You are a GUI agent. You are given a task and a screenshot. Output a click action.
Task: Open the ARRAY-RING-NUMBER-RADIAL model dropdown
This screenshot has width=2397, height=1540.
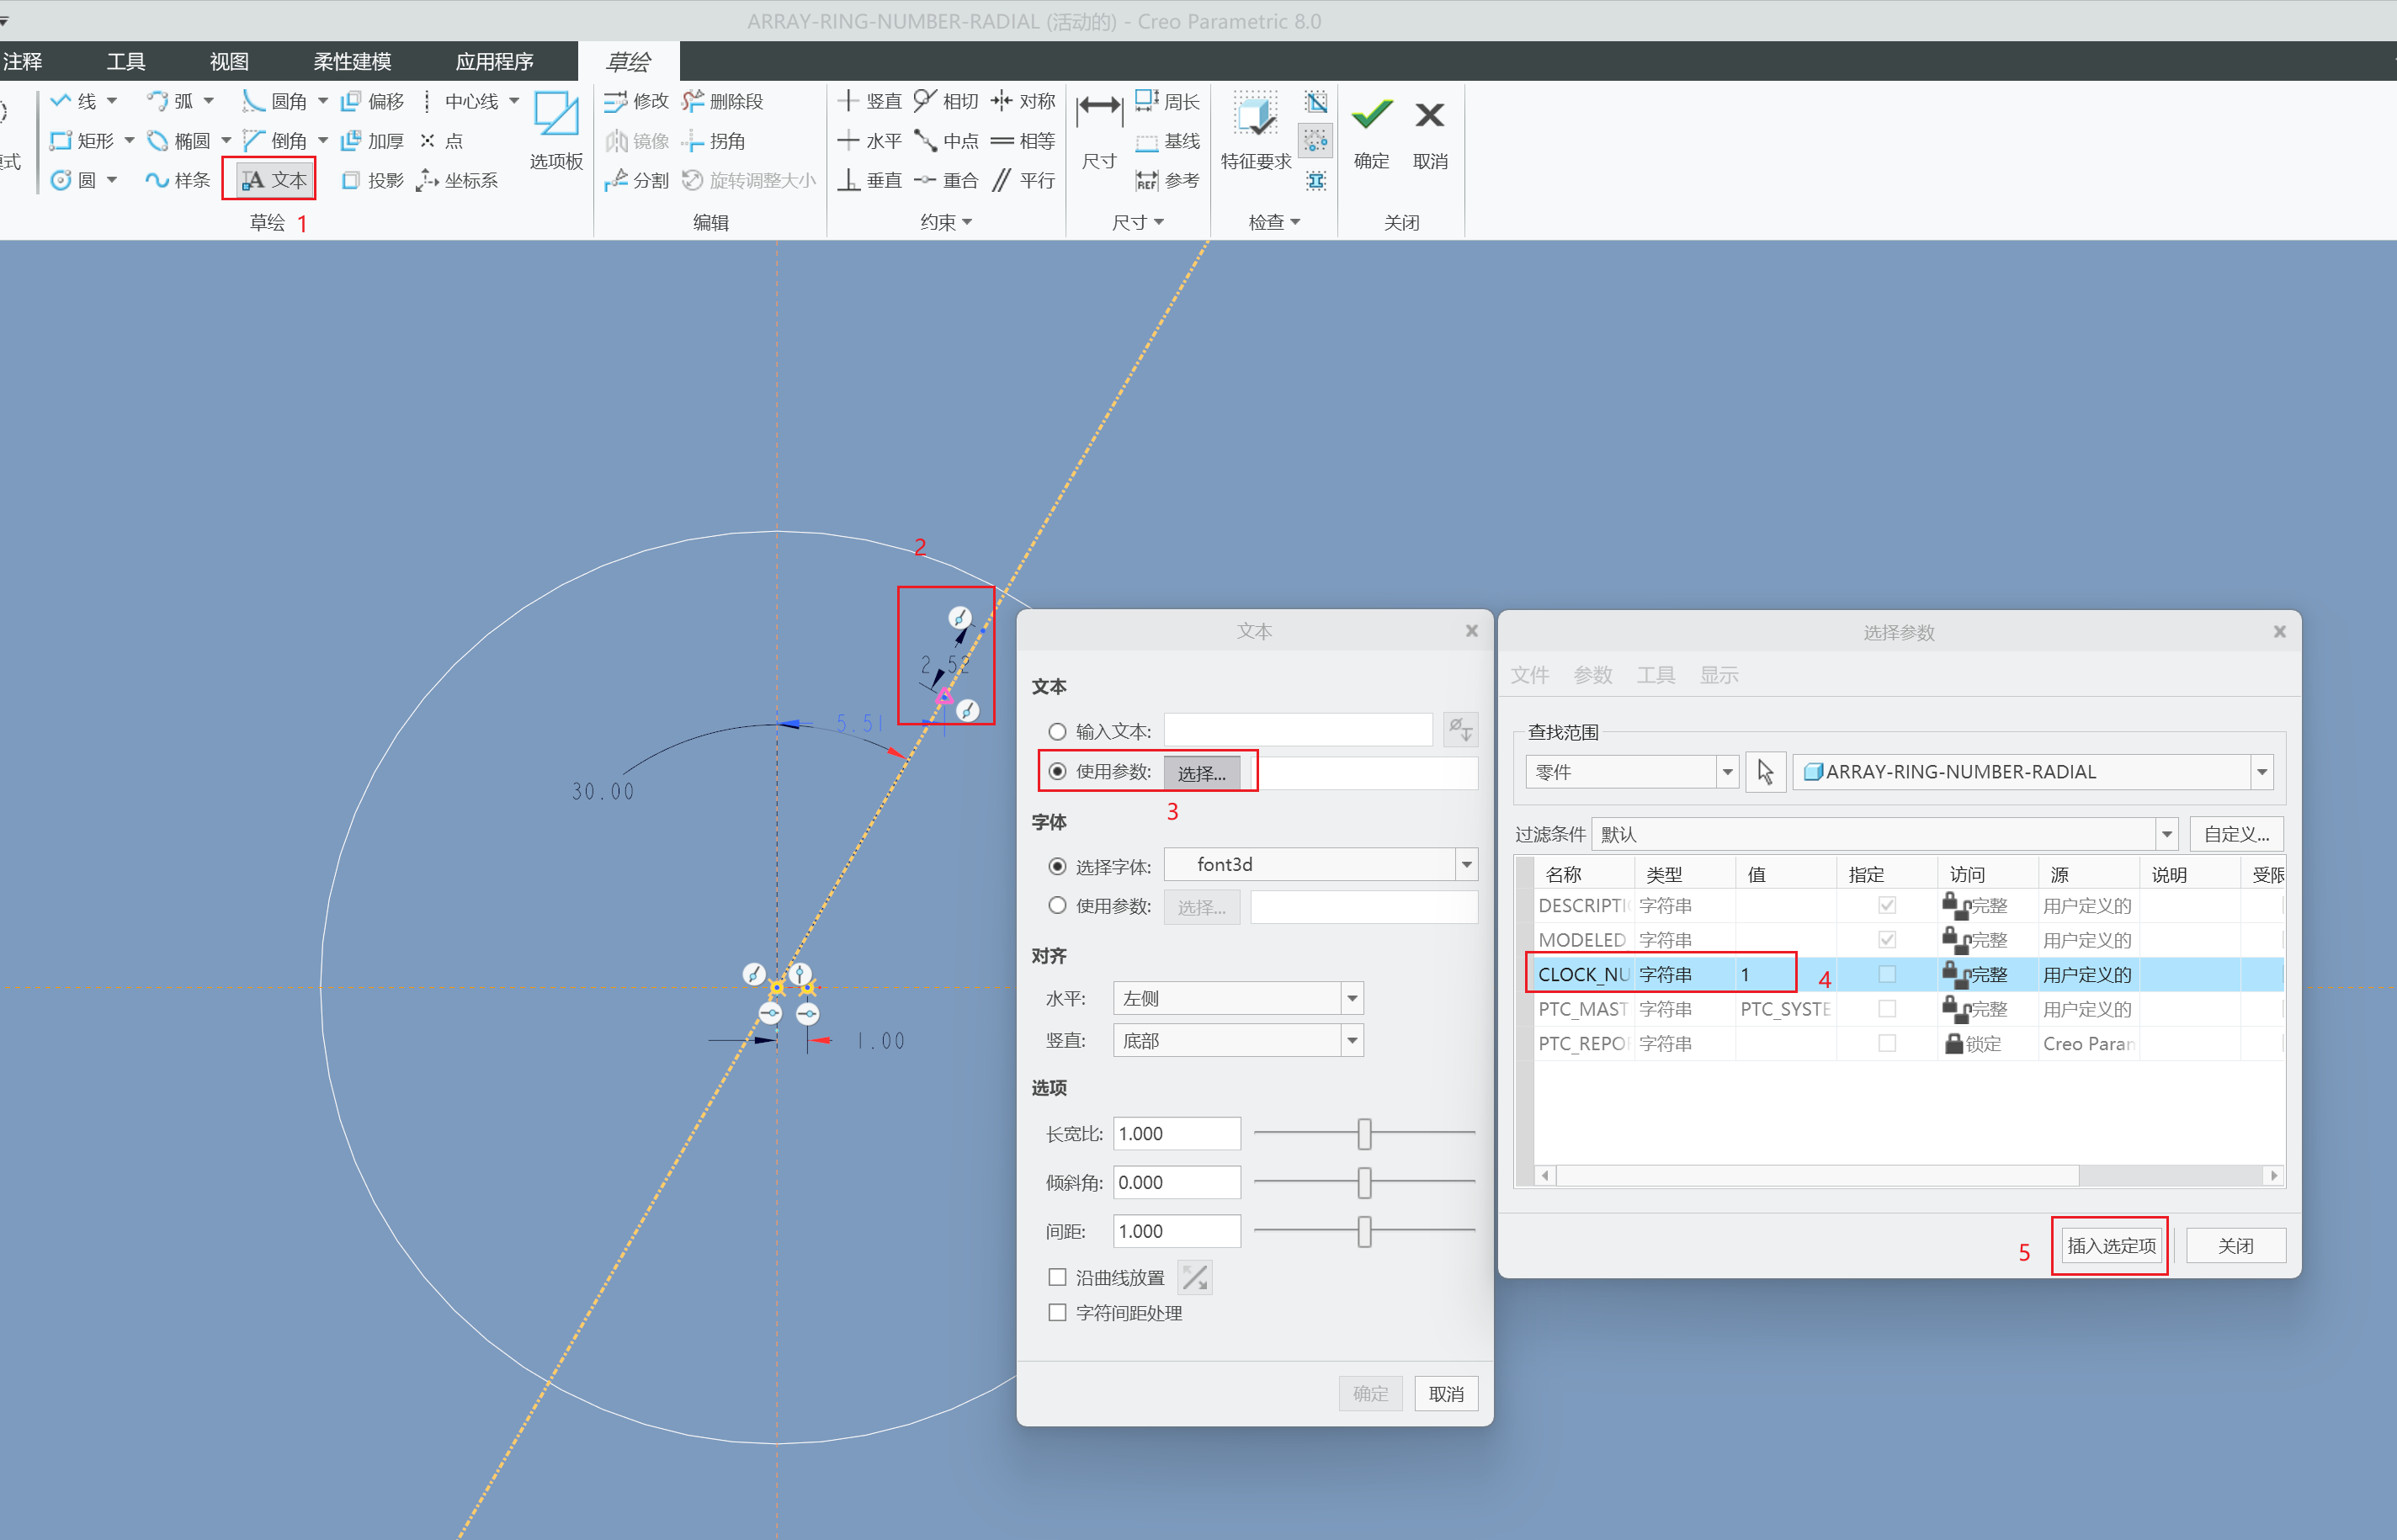coord(2262,772)
